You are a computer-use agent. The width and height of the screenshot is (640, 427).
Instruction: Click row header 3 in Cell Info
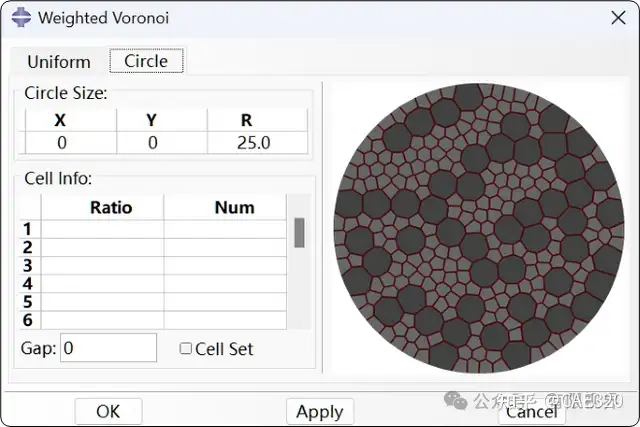(x=30, y=265)
